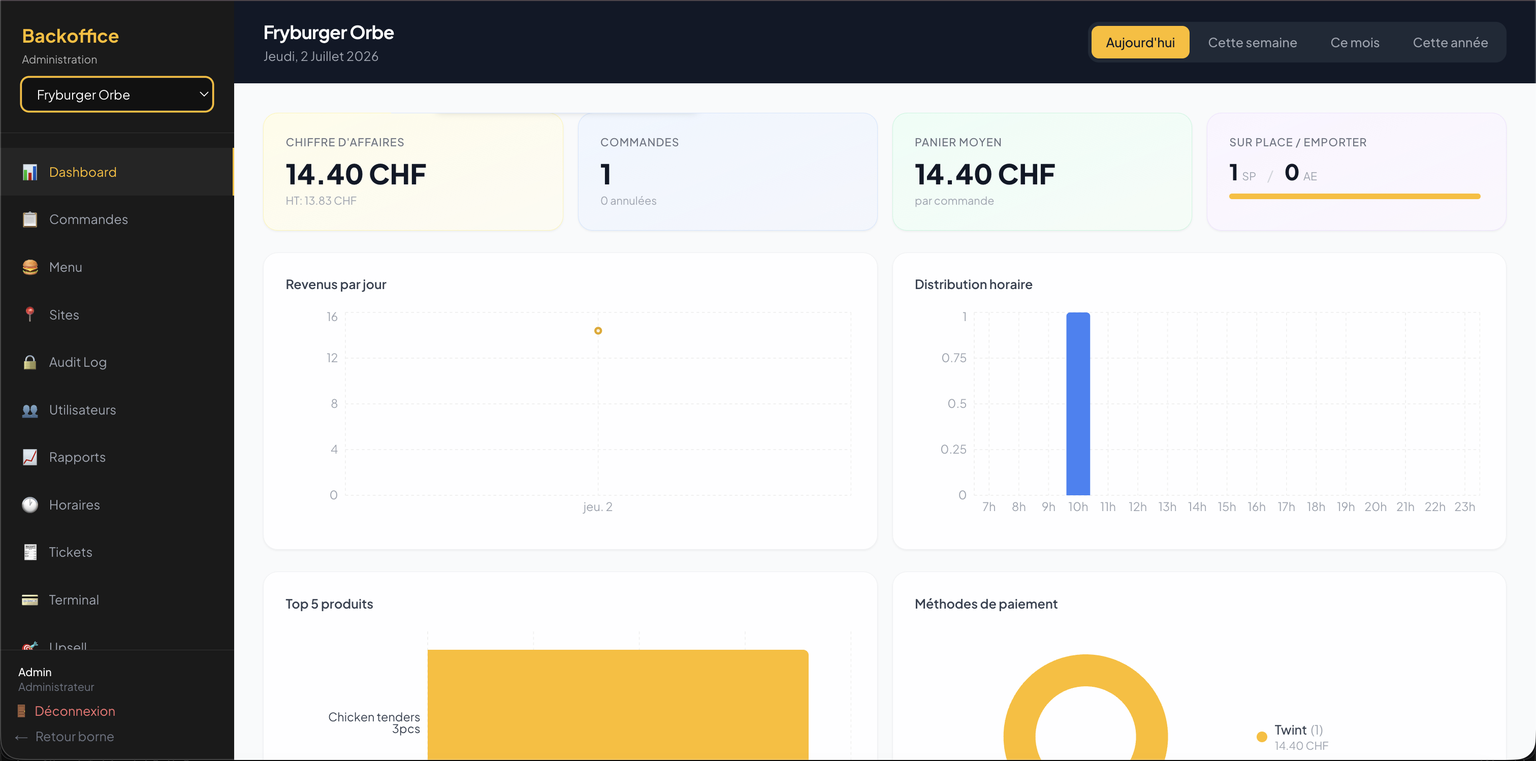
Task: Click the "Top 5 produits" heading
Action: [329, 604]
